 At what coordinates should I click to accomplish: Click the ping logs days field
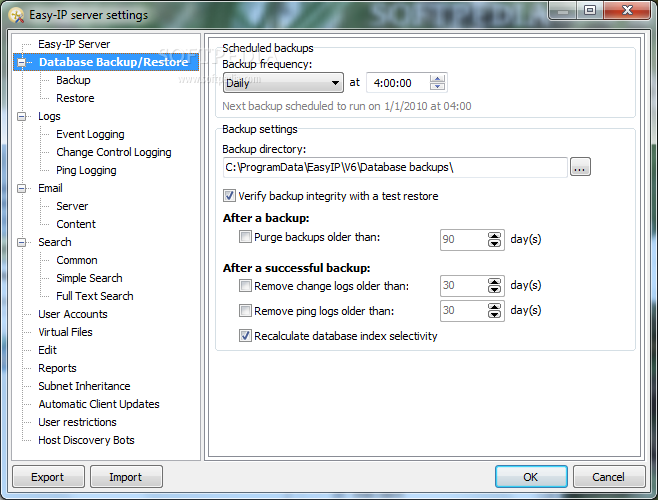tap(464, 311)
